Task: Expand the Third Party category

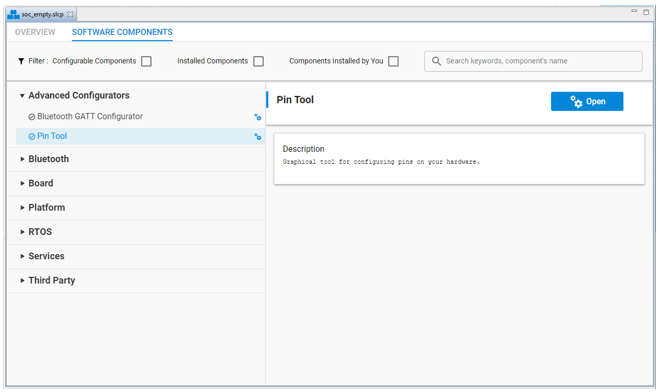Action: [x=22, y=281]
